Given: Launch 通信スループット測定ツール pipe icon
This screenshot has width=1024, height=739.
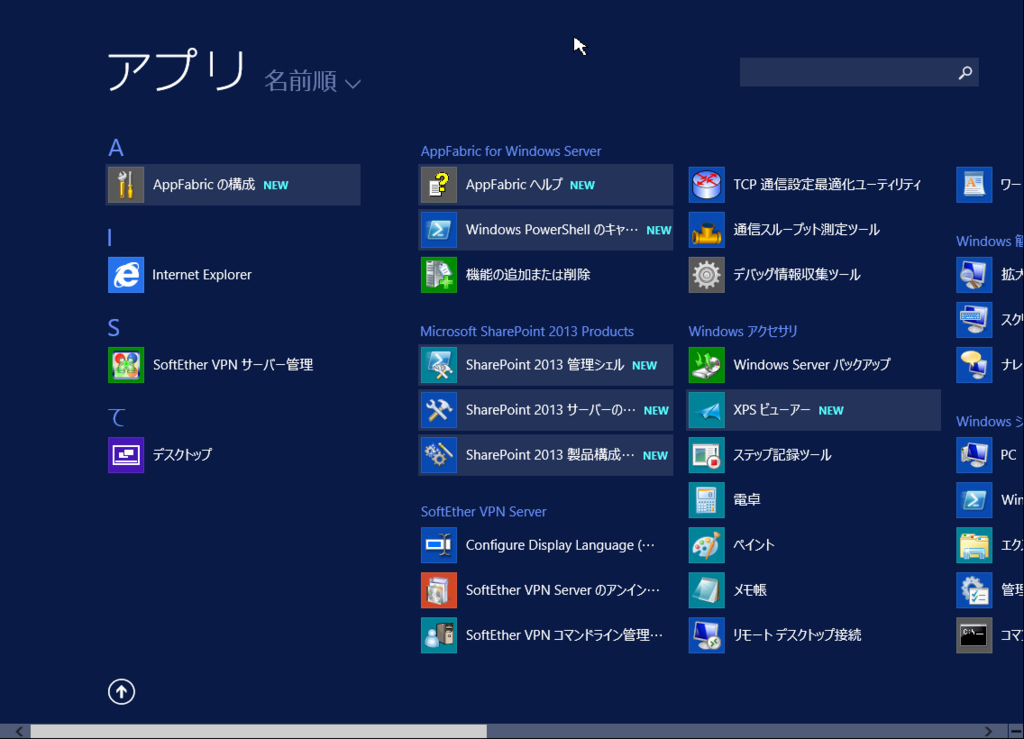Looking at the screenshot, I should pos(707,230).
